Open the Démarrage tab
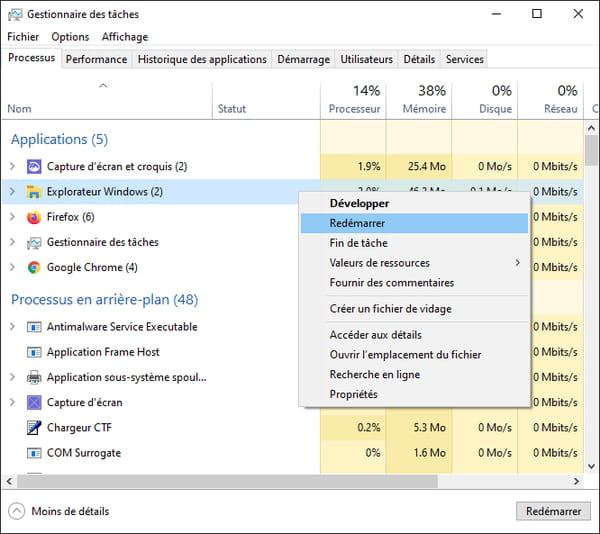The height and width of the screenshot is (534, 600). (x=303, y=59)
